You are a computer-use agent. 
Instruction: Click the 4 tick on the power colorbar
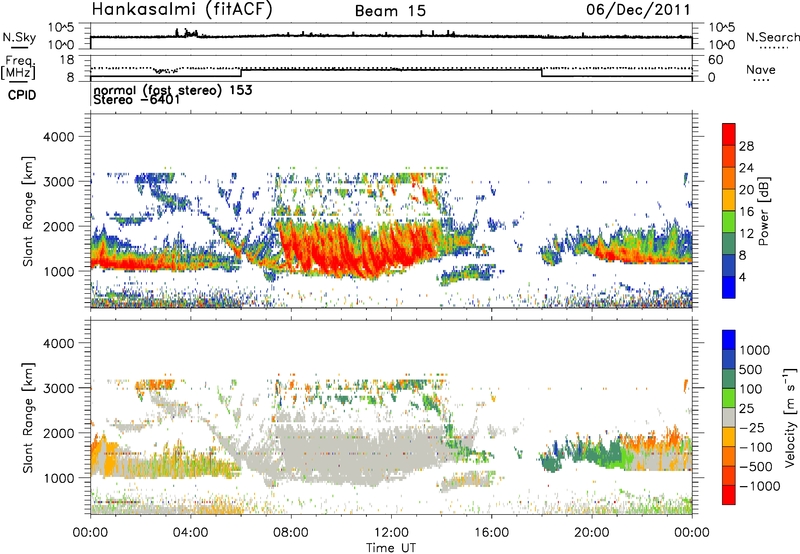(x=742, y=277)
